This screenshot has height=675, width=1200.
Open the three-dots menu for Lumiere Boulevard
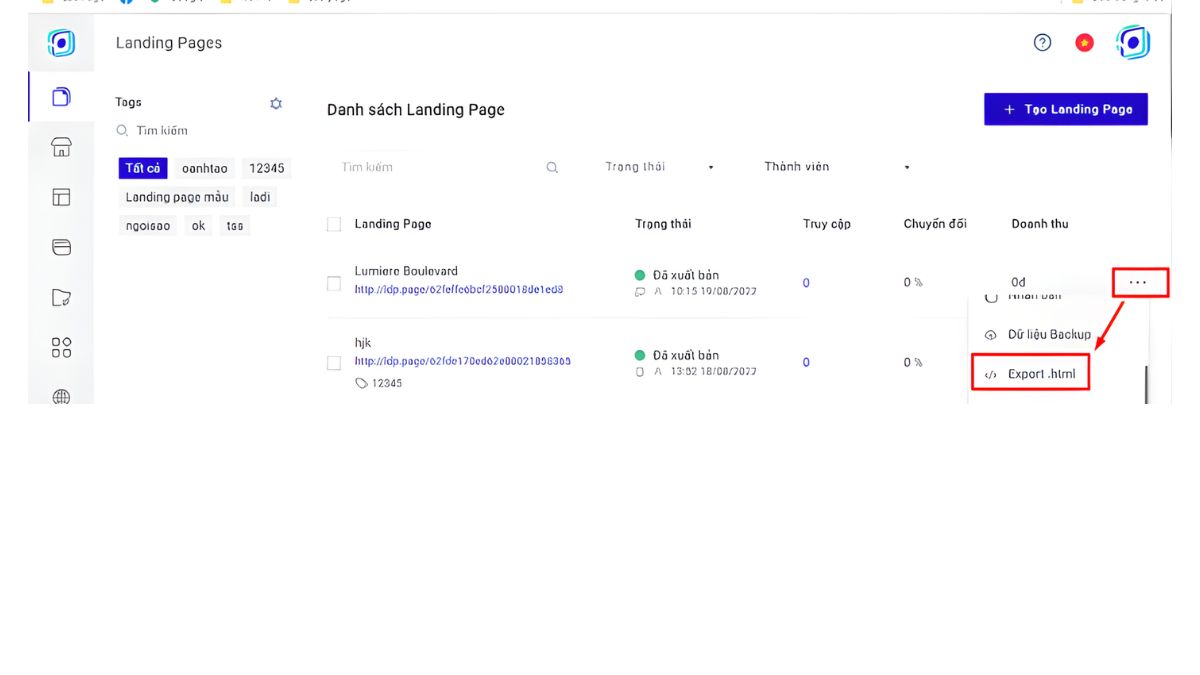tap(1138, 283)
